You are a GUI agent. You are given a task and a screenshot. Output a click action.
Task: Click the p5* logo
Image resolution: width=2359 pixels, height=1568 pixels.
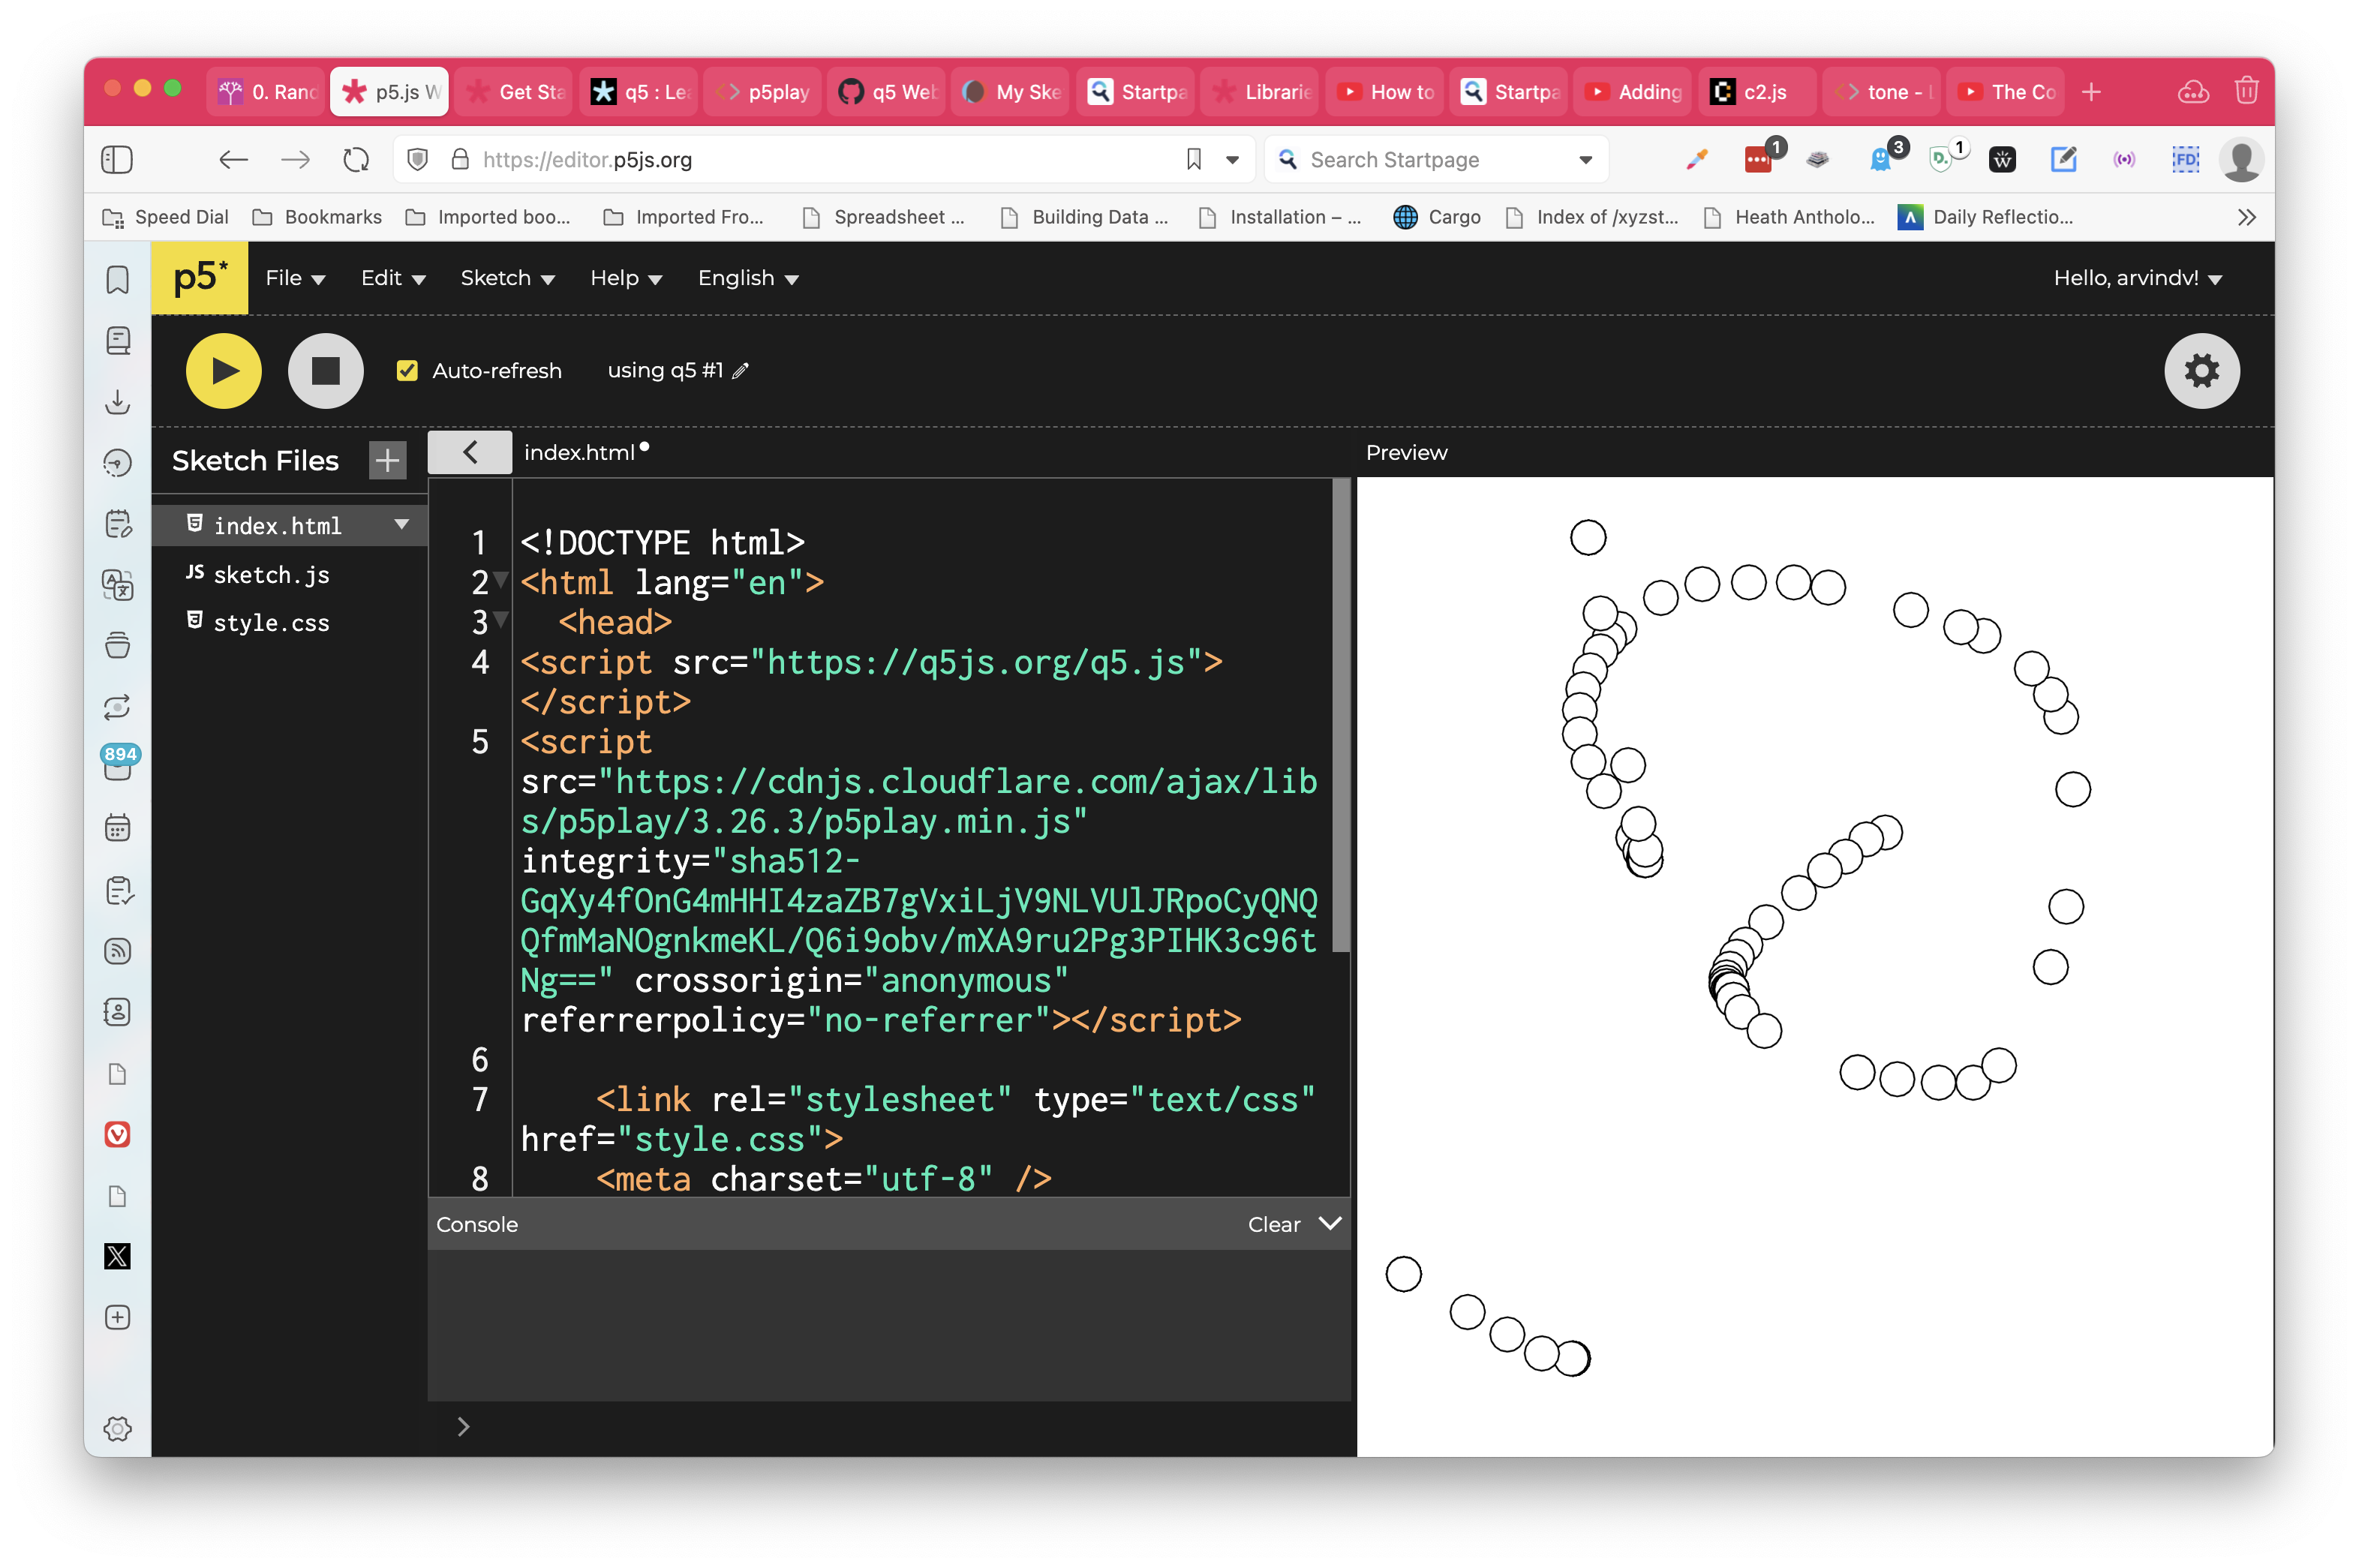pyautogui.click(x=200, y=277)
